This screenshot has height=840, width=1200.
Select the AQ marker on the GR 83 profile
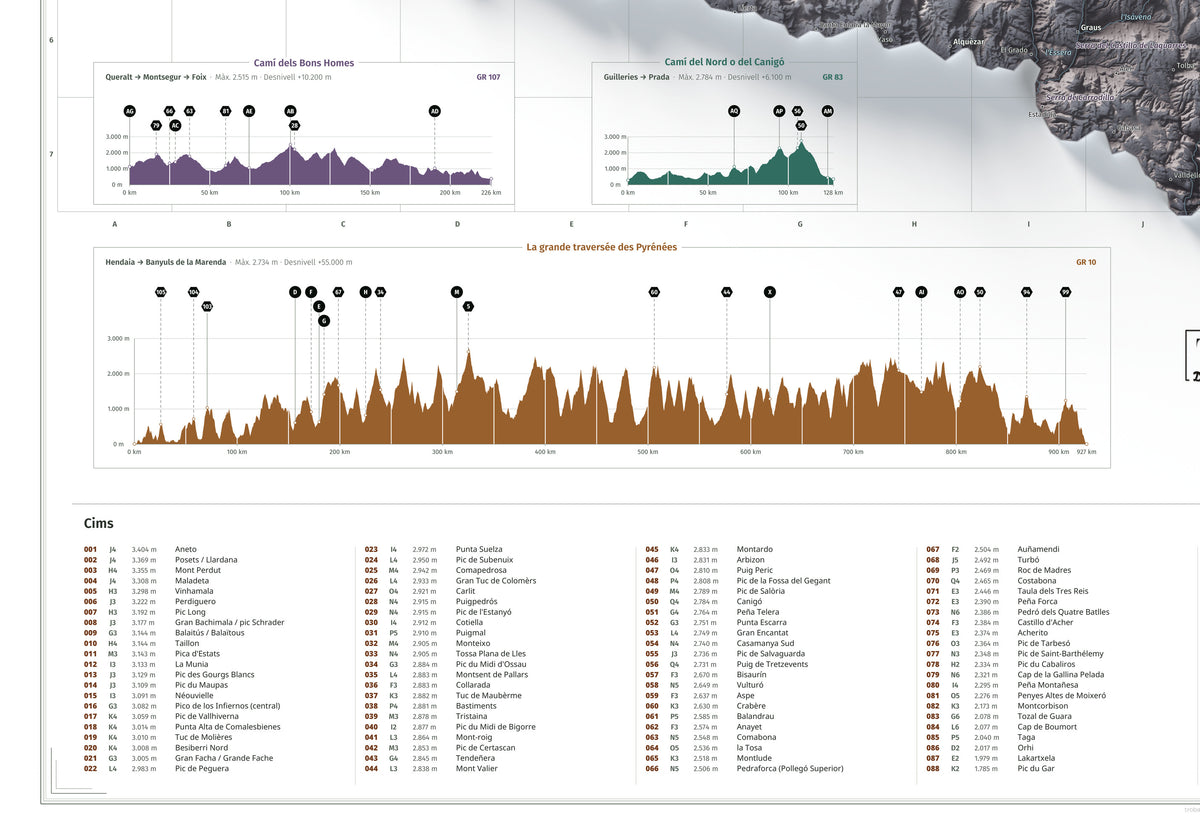click(734, 111)
